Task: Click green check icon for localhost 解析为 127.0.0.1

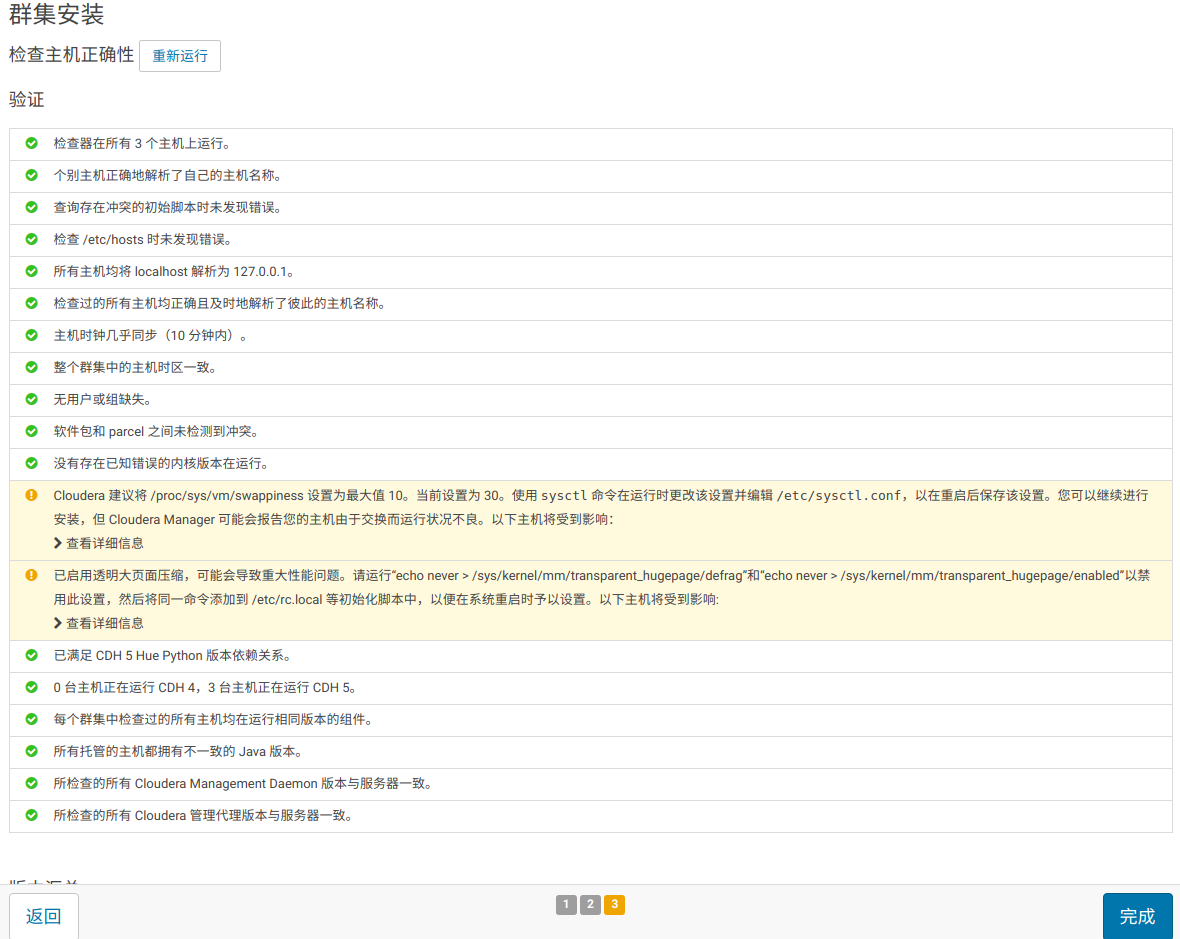Action: [32, 271]
